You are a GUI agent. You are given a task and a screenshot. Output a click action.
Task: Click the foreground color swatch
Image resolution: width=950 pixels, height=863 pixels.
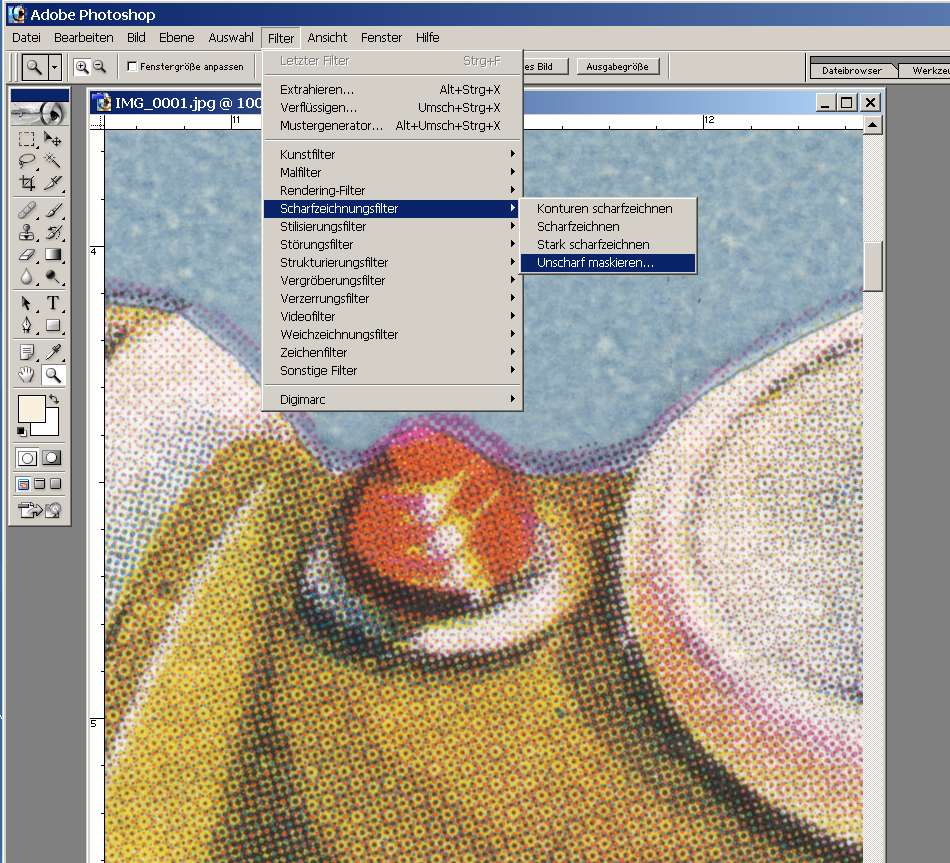[x=32, y=408]
